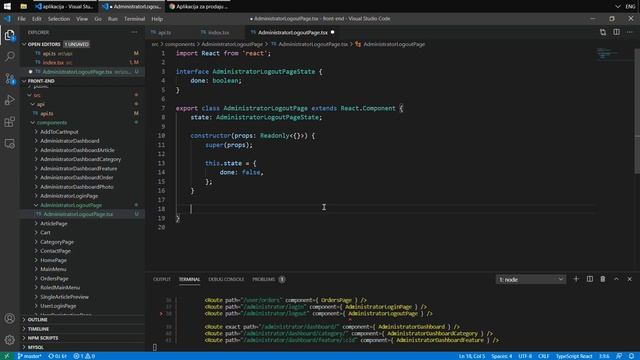This screenshot has width=640, height=360.
Task: Switch to the DEBUG CONSOLE panel tab
Action: pyautogui.click(x=226, y=280)
